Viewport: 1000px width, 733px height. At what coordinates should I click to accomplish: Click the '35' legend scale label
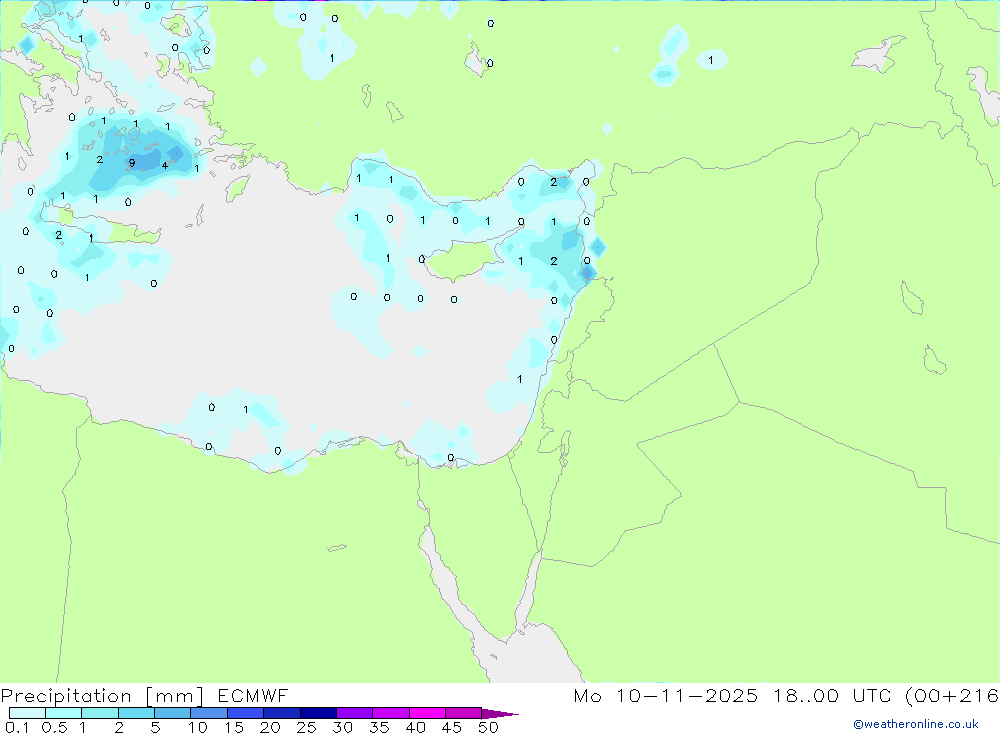click(x=379, y=727)
